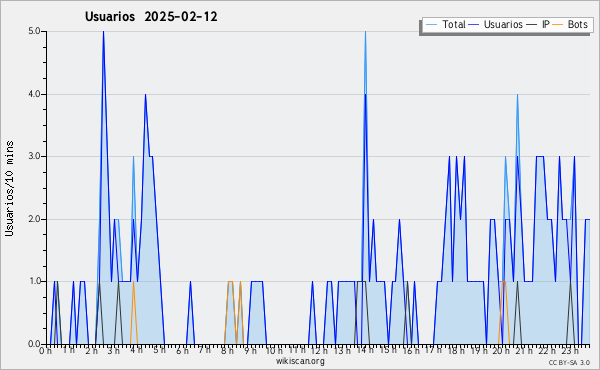This screenshot has height=370, width=600.
Task: Click the '9 h' x-axis label
Action: pyautogui.click(x=250, y=351)
